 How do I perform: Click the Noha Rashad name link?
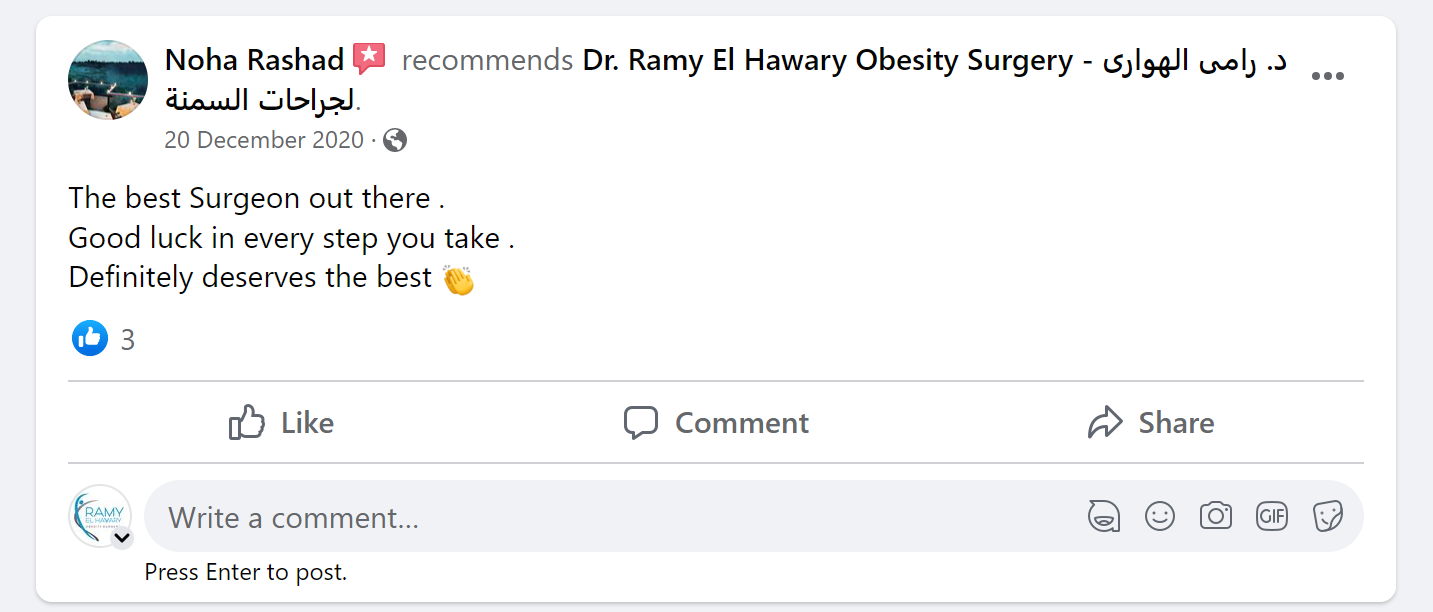(254, 60)
